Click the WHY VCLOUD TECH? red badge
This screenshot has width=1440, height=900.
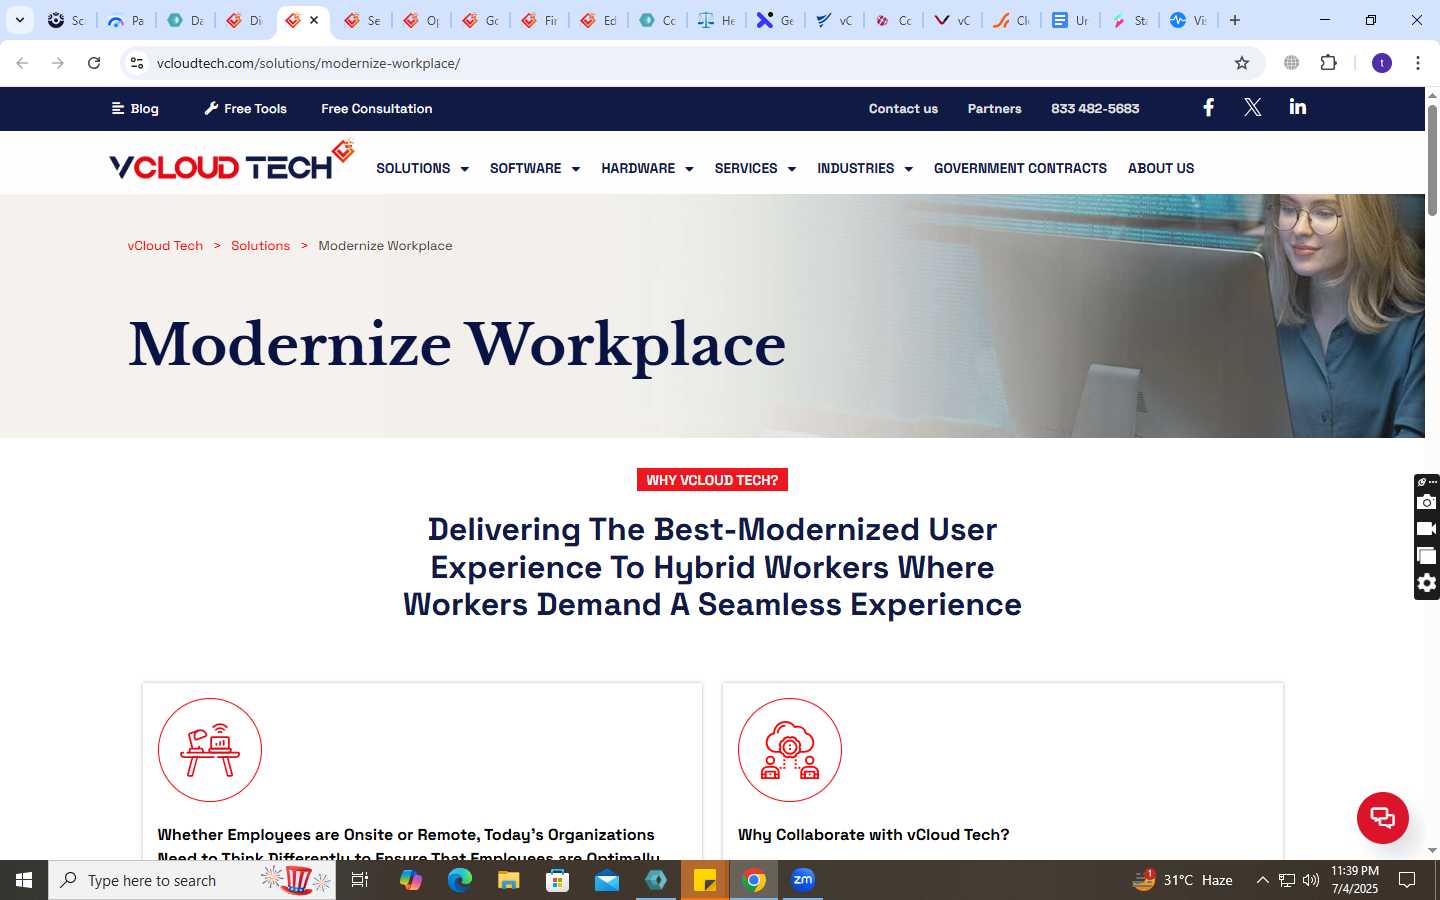(712, 480)
